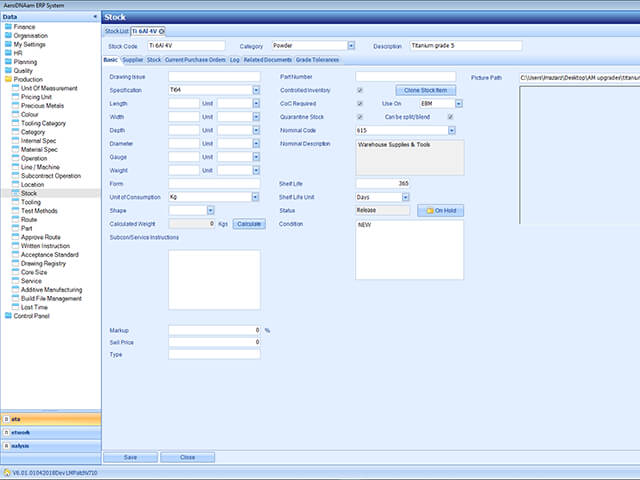Toggle the CoC Required checkbox
This screenshot has height=480, width=640.
click(360, 104)
